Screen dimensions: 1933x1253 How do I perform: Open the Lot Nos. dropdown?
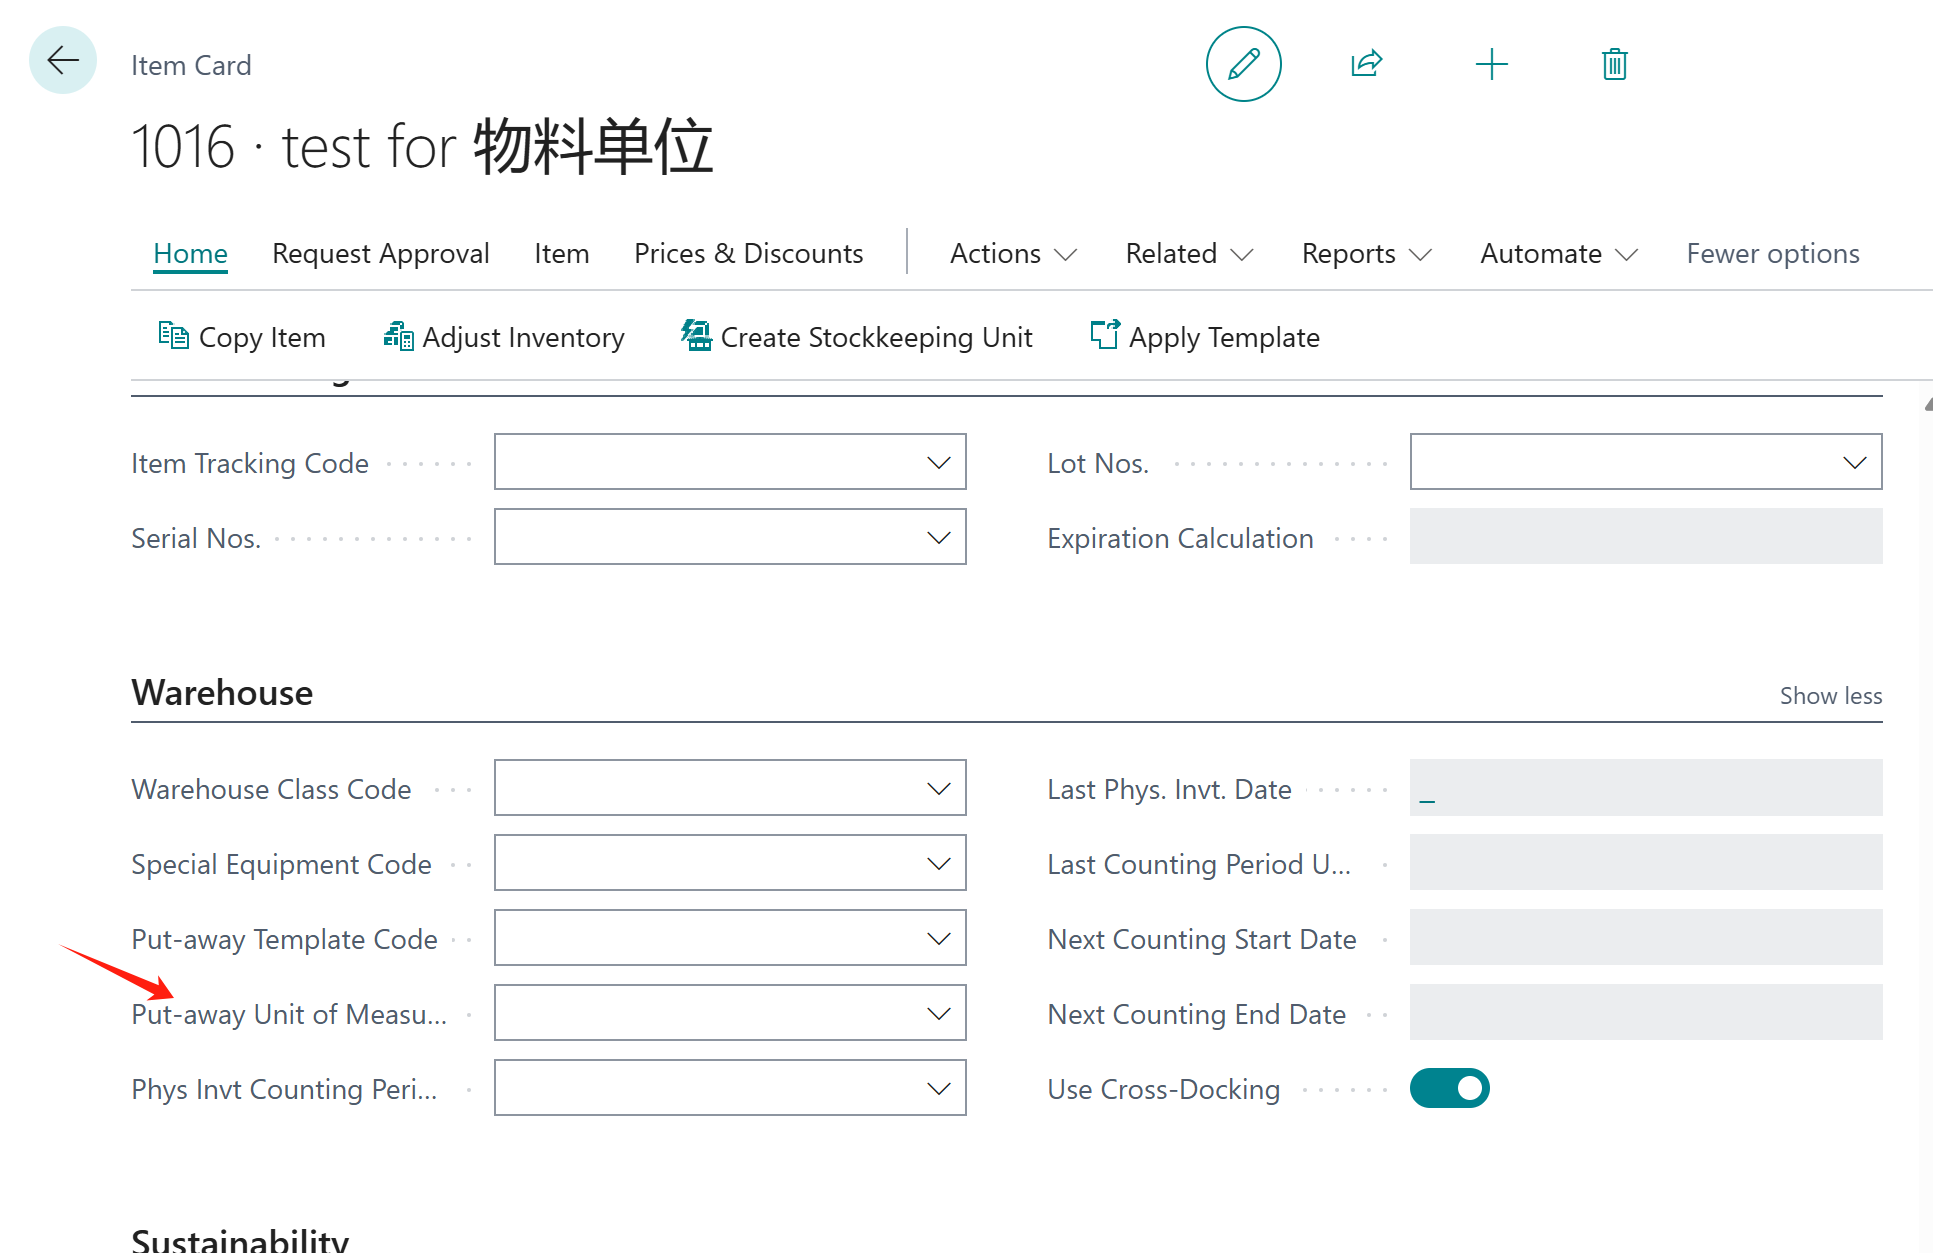(x=1854, y=462)
